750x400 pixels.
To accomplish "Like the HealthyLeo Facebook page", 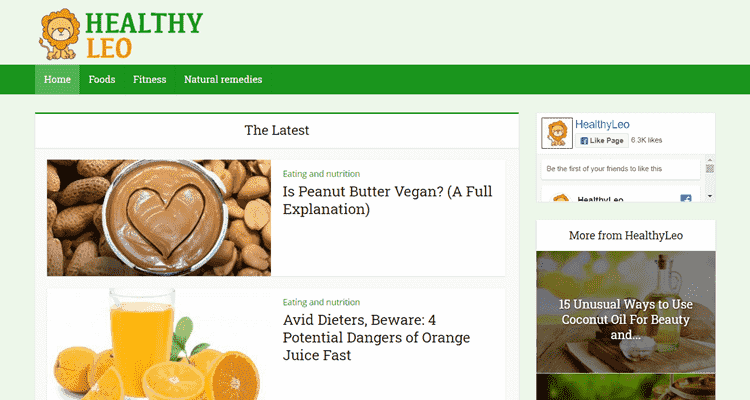I will pos(602,141).
